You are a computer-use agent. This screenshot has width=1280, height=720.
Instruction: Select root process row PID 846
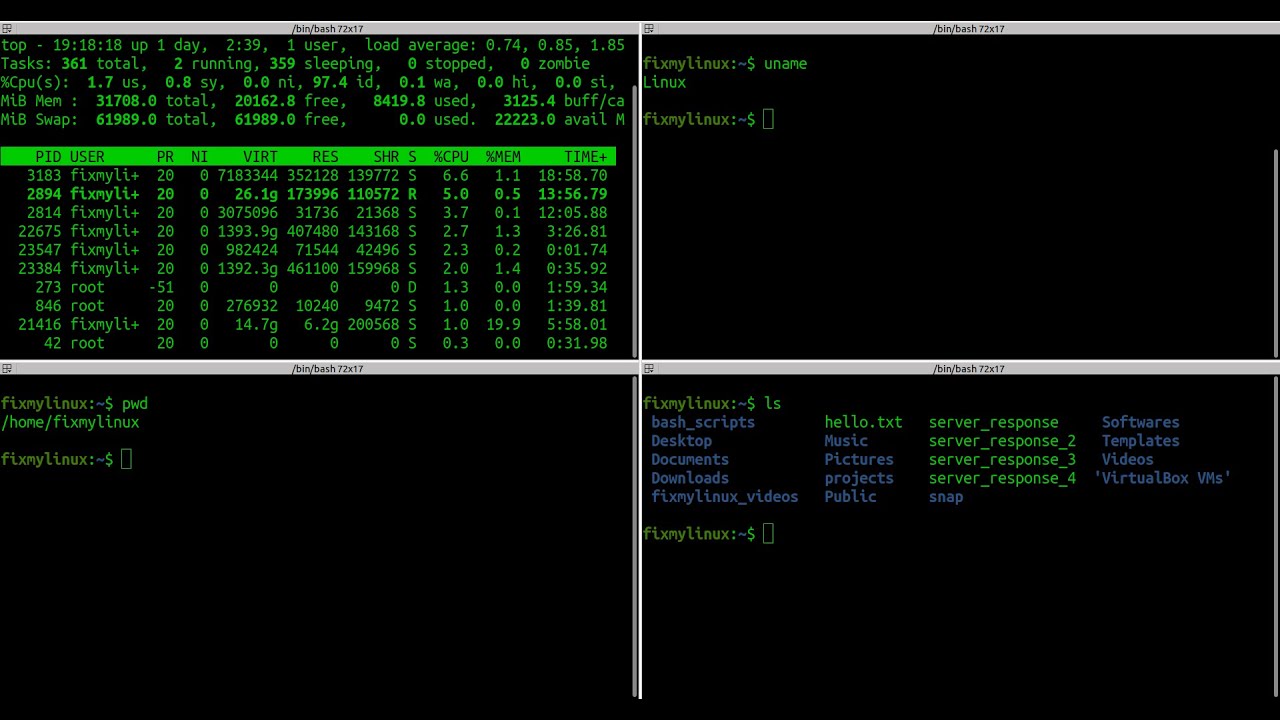coord(308,306)
